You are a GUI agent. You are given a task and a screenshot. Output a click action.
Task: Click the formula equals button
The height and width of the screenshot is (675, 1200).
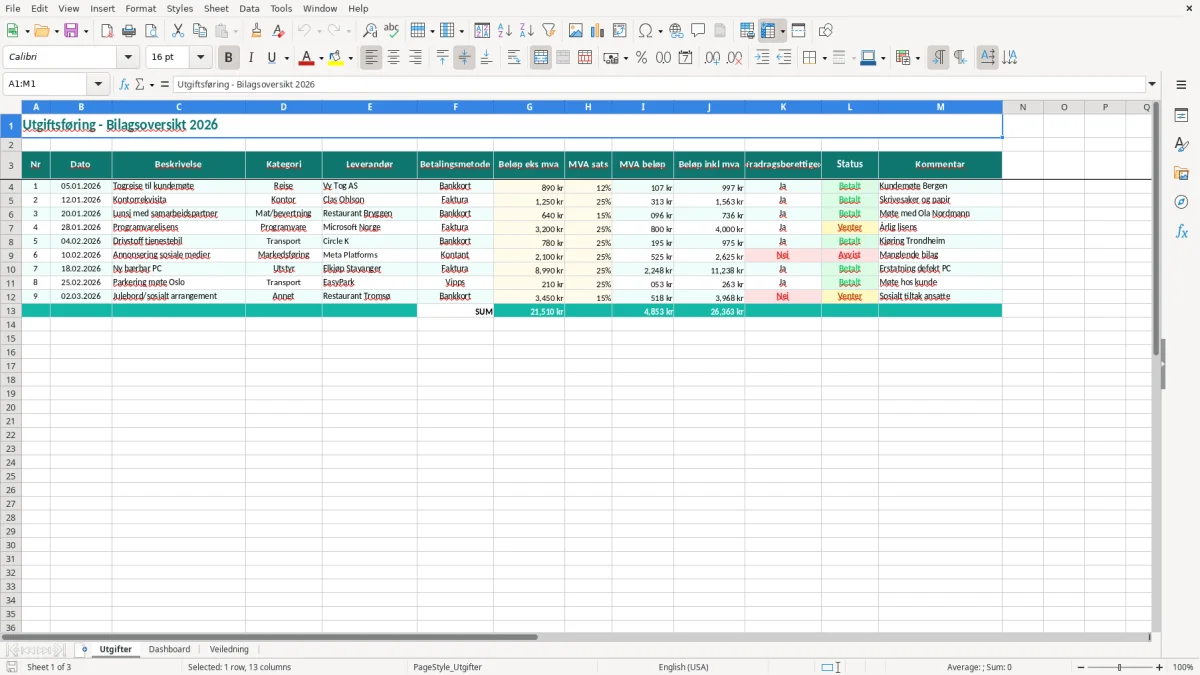coord(165,84)
